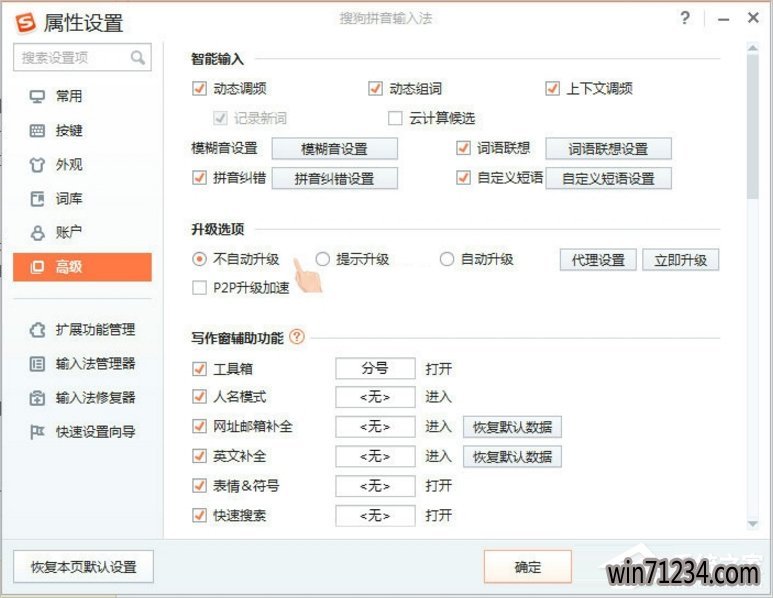
Task: Click the scrollbar up arrow
Action: tap(752, 48)
